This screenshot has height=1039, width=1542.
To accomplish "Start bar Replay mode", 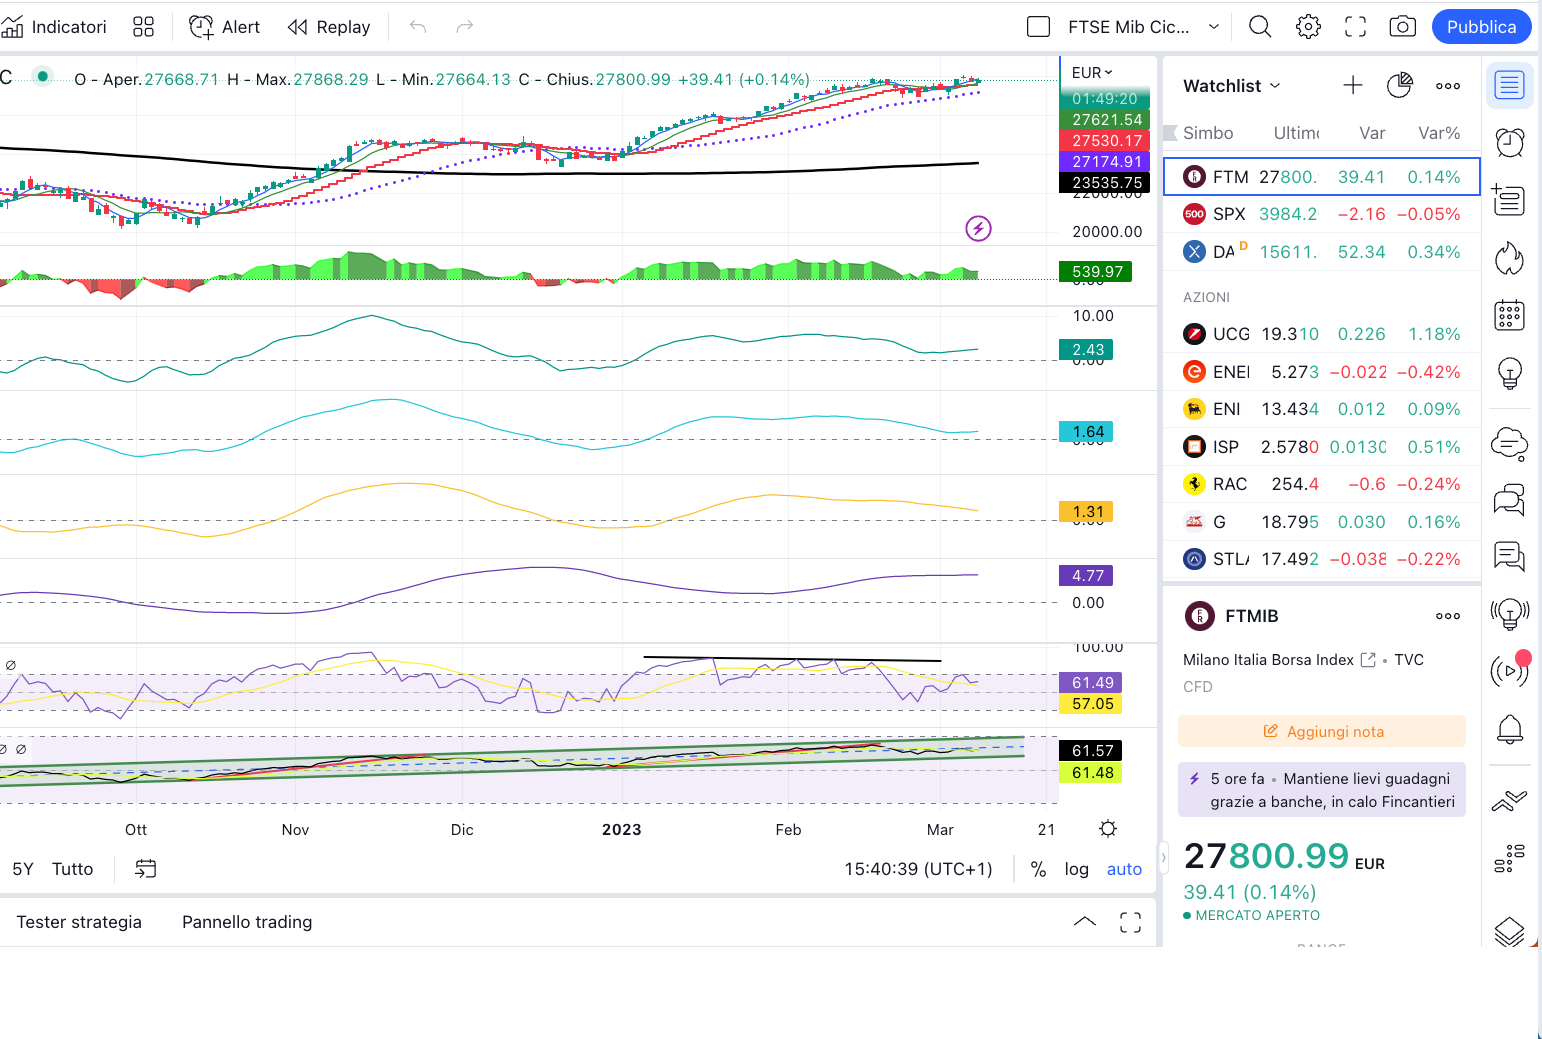I will 329,27.
